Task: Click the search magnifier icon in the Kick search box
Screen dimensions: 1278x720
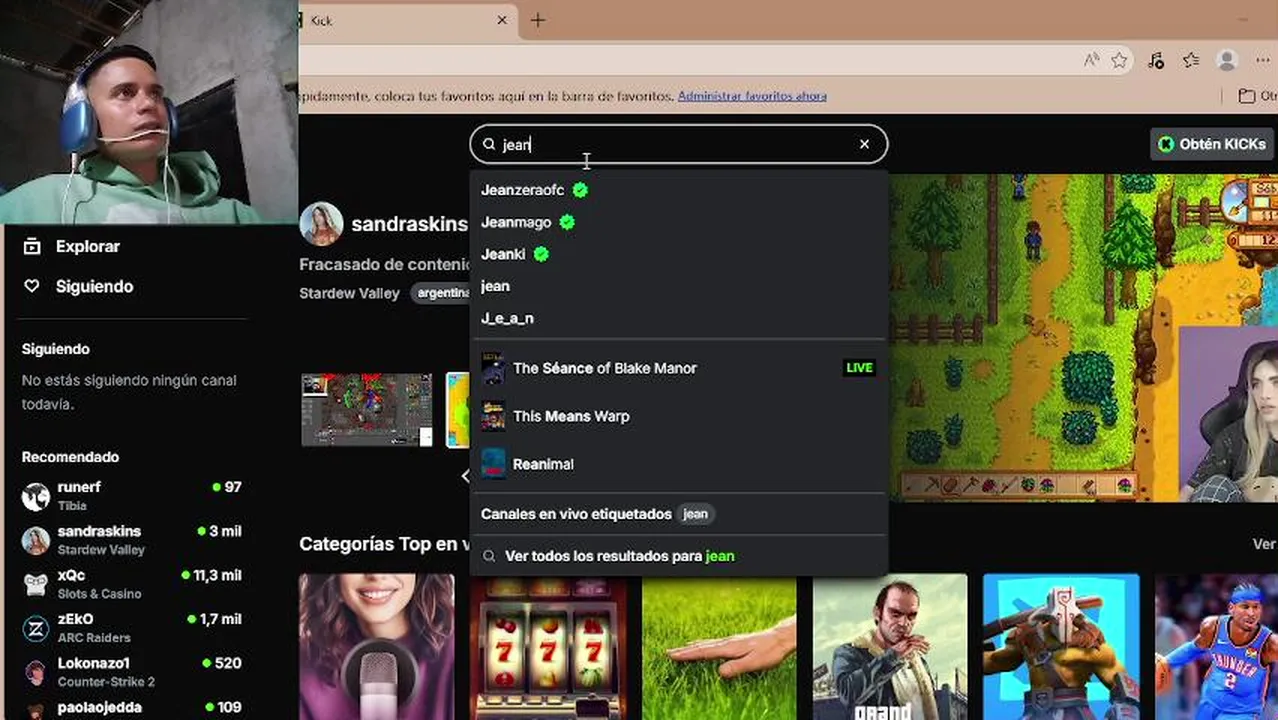Action: (489, 144)
